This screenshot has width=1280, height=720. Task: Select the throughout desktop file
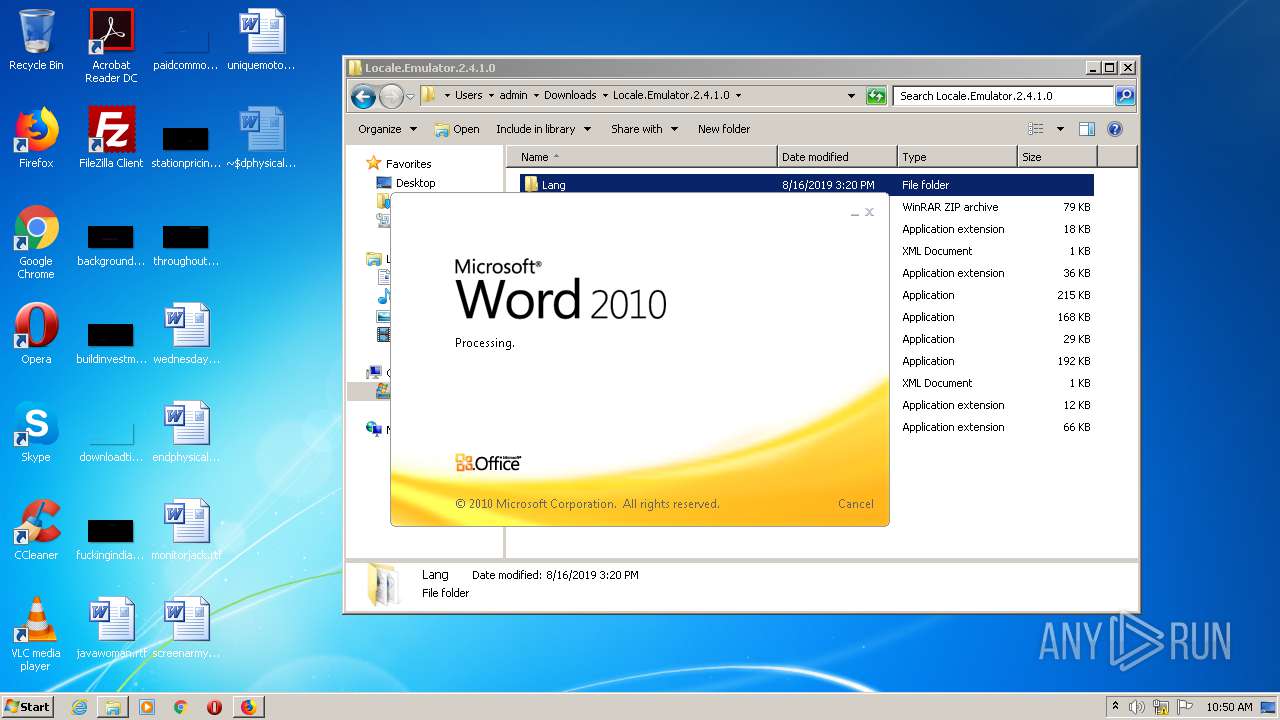click(x=186, y=246)
